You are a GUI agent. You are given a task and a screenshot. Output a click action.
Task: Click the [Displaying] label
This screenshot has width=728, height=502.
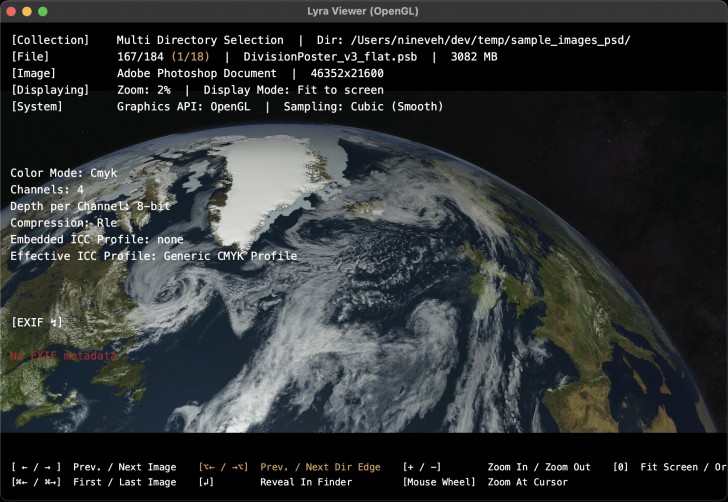click(x=50, y=90)
